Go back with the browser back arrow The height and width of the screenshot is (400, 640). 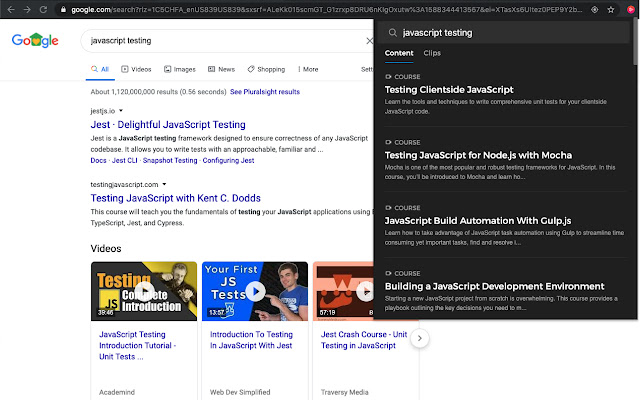click(x=11, y=9)
